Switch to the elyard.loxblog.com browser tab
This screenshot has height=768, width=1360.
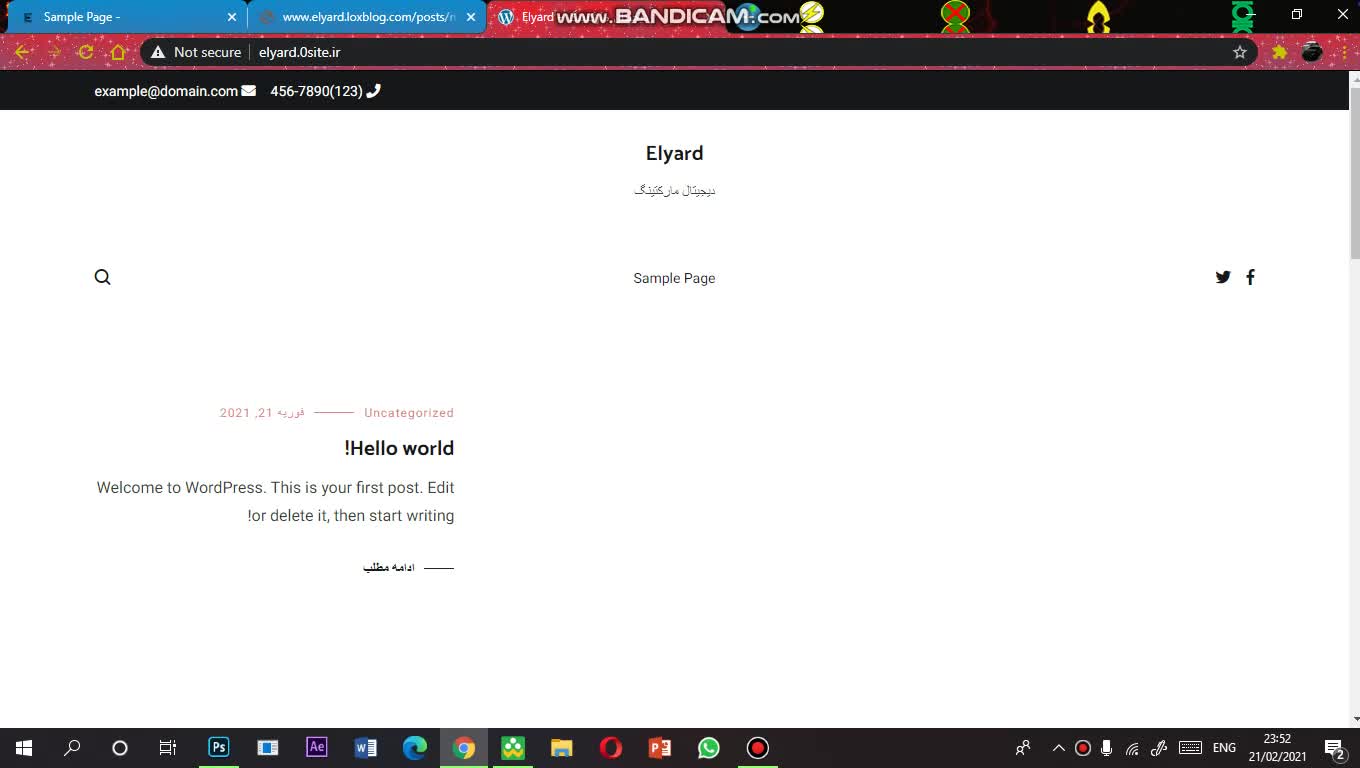366,17
